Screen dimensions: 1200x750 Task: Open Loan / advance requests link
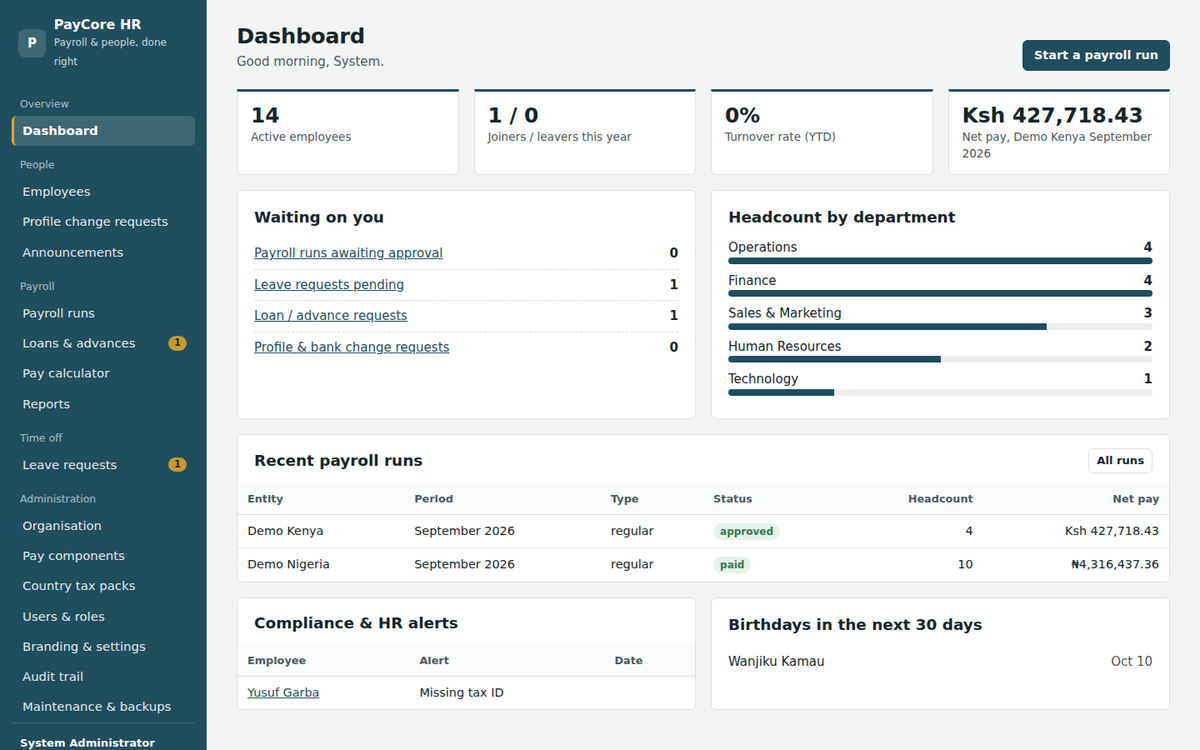pos(330,316)
